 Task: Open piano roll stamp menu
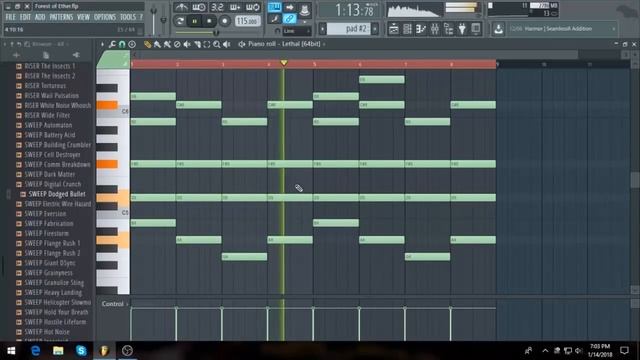(132, 44)
